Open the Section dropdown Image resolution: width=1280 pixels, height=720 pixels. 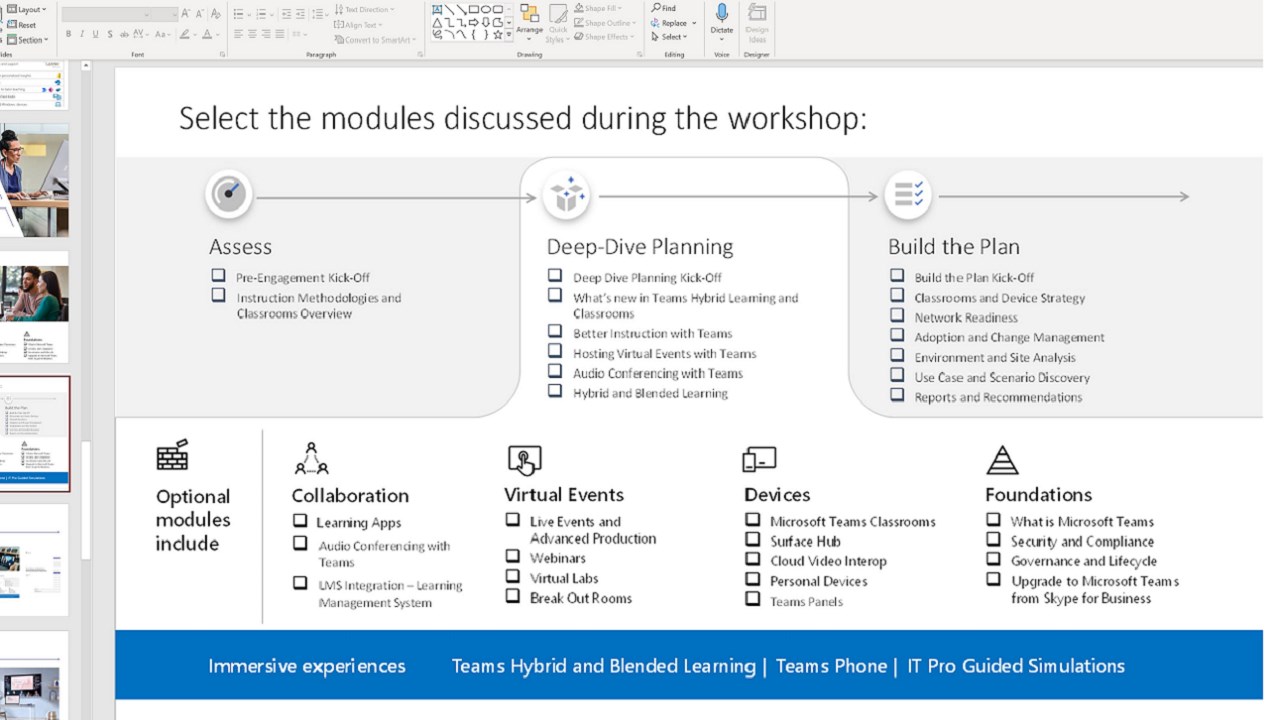[27, 40]
